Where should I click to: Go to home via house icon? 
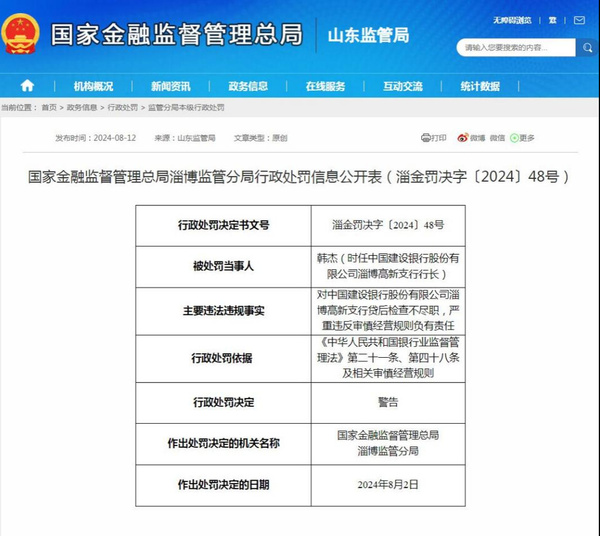[x=27, y=85]
